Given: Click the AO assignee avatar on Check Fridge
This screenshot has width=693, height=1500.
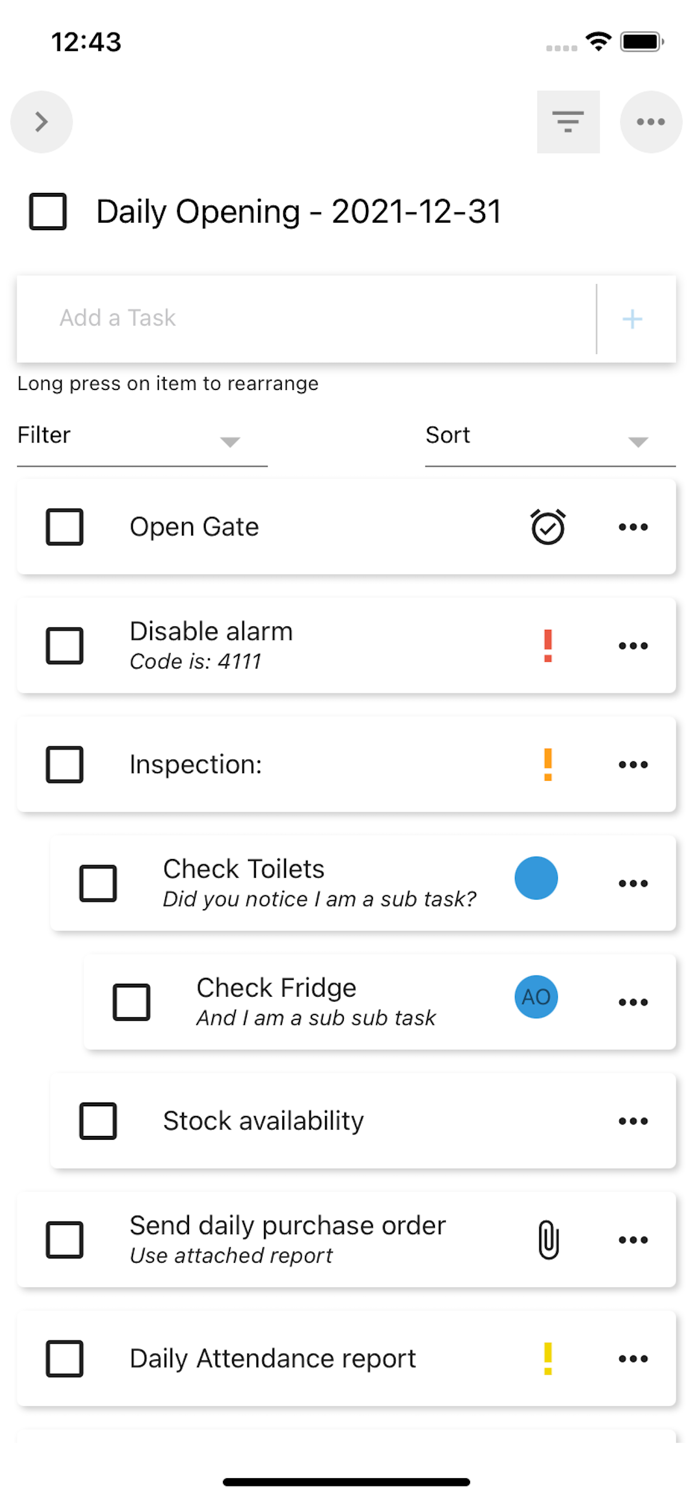Looking at the screenshot, I should [x=536, y=997].
